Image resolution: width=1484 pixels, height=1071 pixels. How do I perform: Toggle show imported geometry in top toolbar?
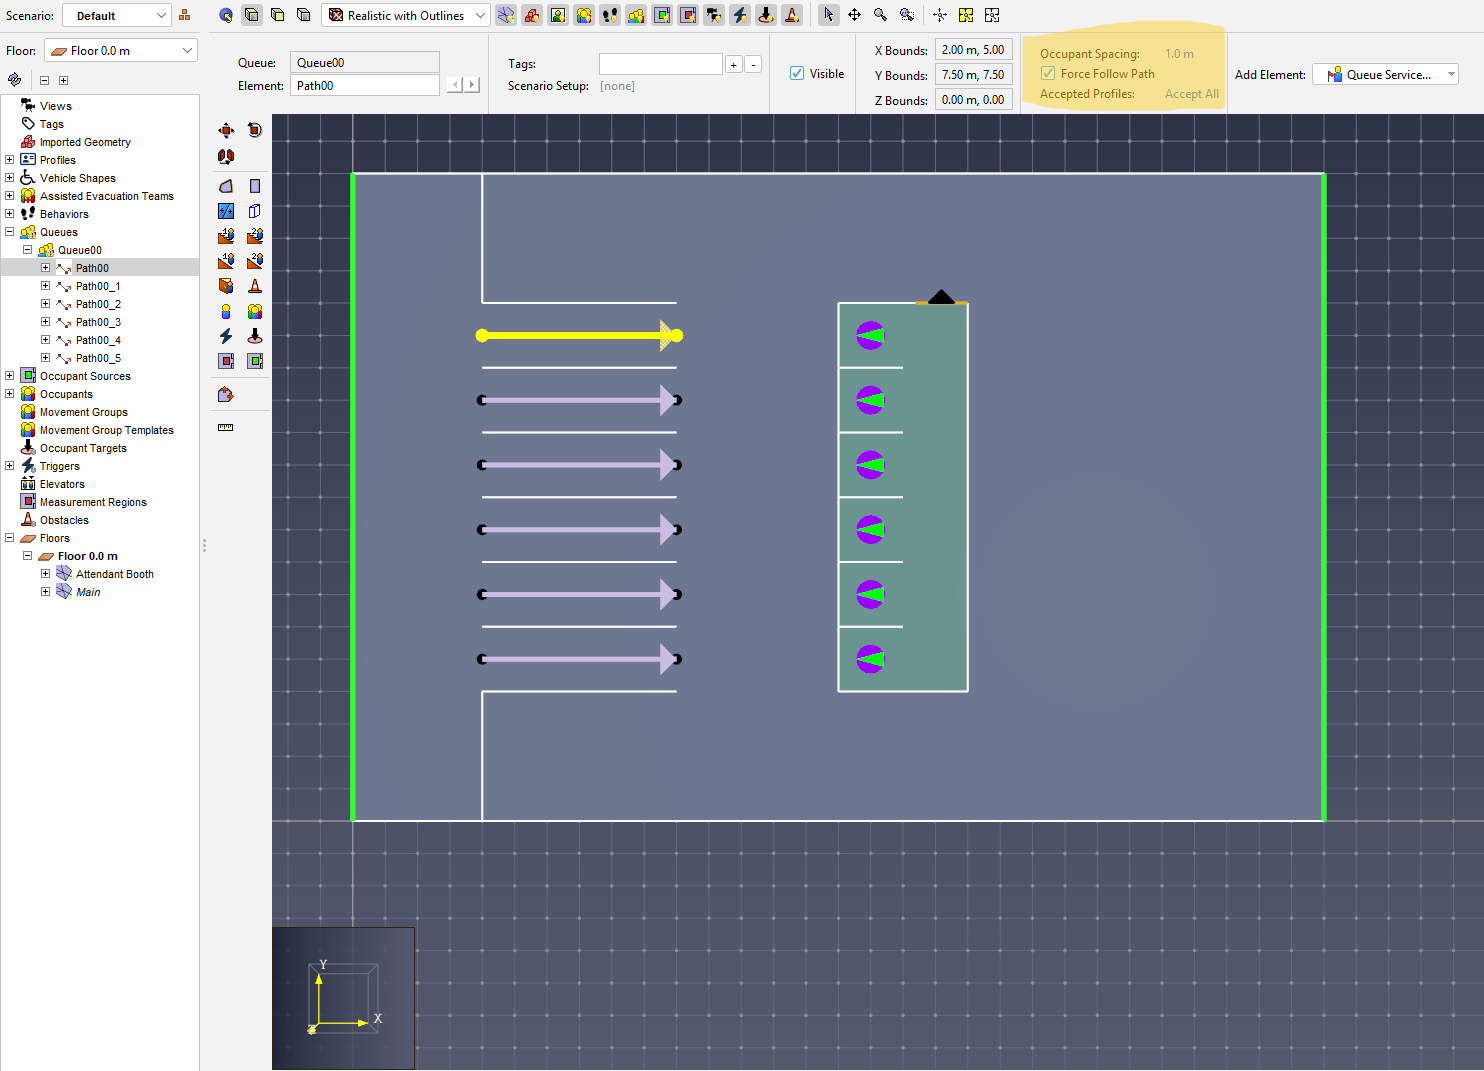pos(532,15)
